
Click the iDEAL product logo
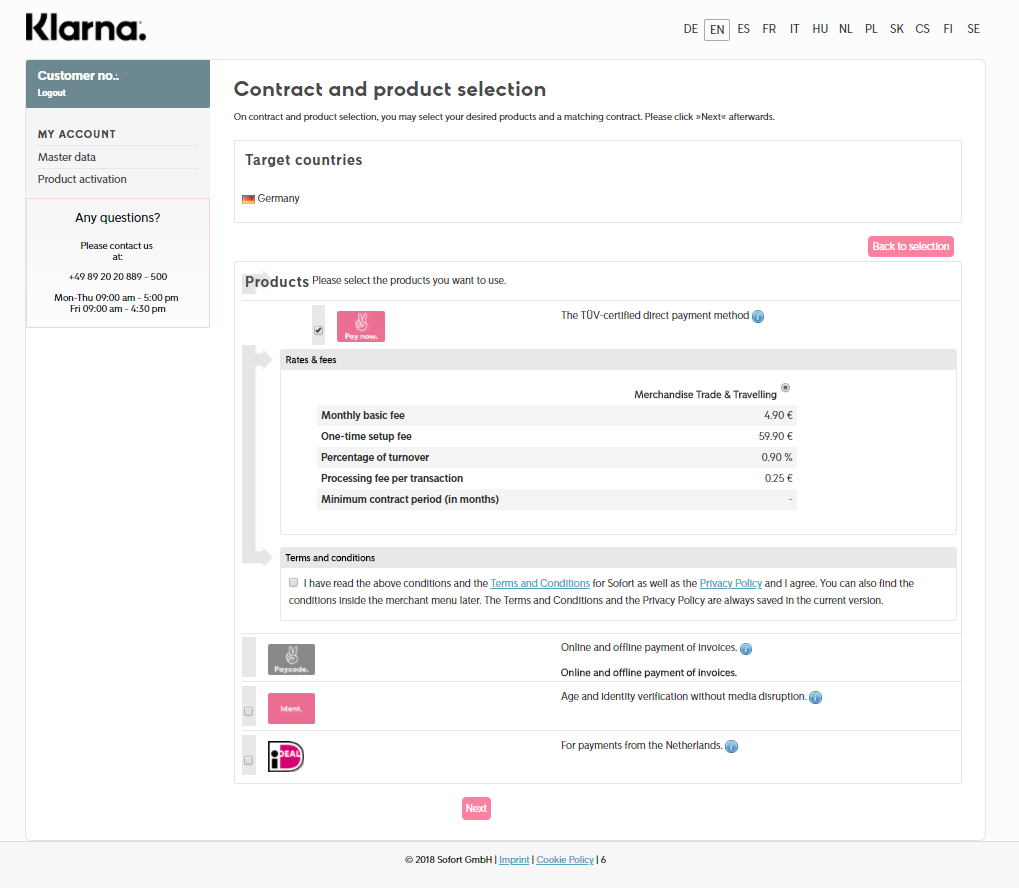(x=286, y=757)
